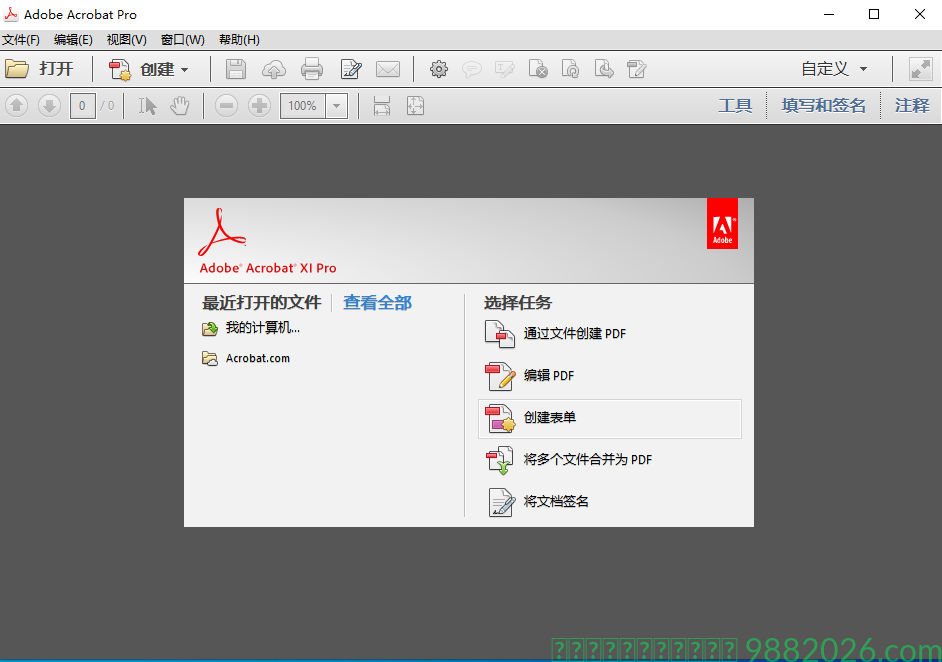Screen dimensions: 942x662
Task: Open the 文件(F) menu
Action: point(22,39)
